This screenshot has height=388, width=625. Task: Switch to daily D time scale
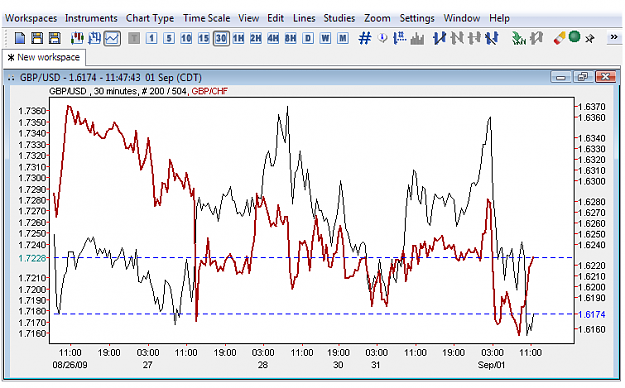pyautogui.click(x=308, y=39)
